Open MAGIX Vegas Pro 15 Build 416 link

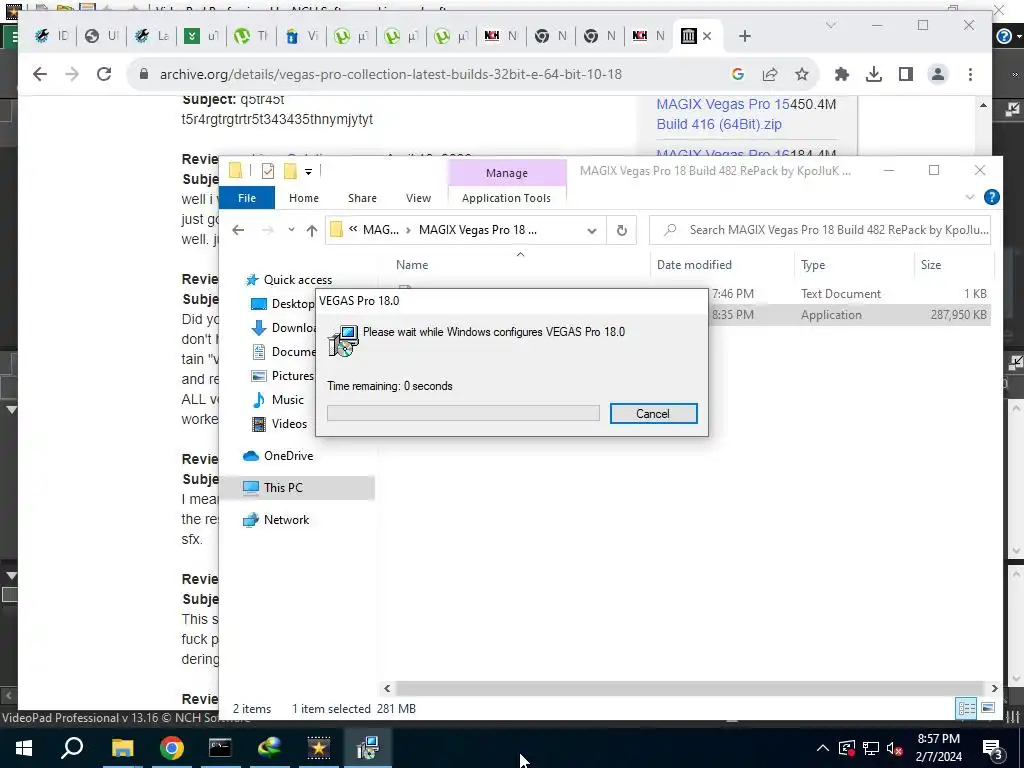point(722,114)
